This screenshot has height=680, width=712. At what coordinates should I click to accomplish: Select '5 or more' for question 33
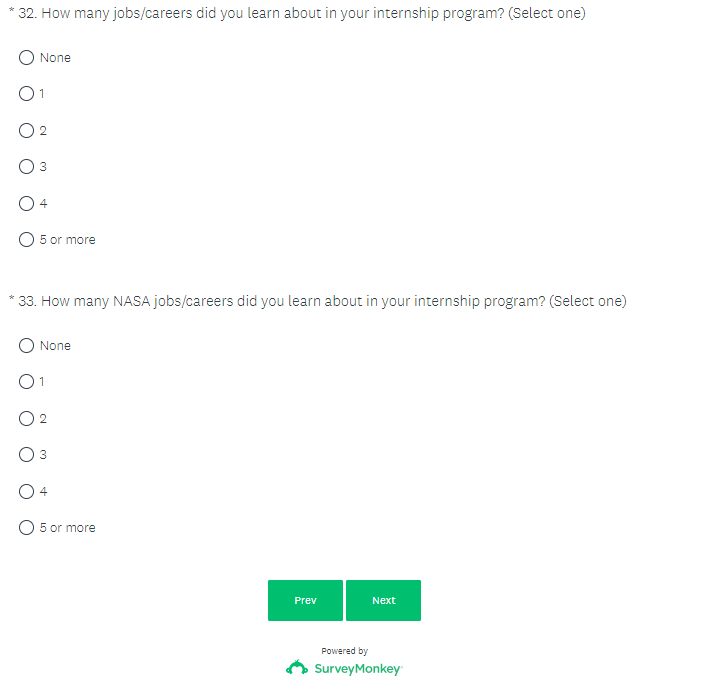tap(27, 528)
